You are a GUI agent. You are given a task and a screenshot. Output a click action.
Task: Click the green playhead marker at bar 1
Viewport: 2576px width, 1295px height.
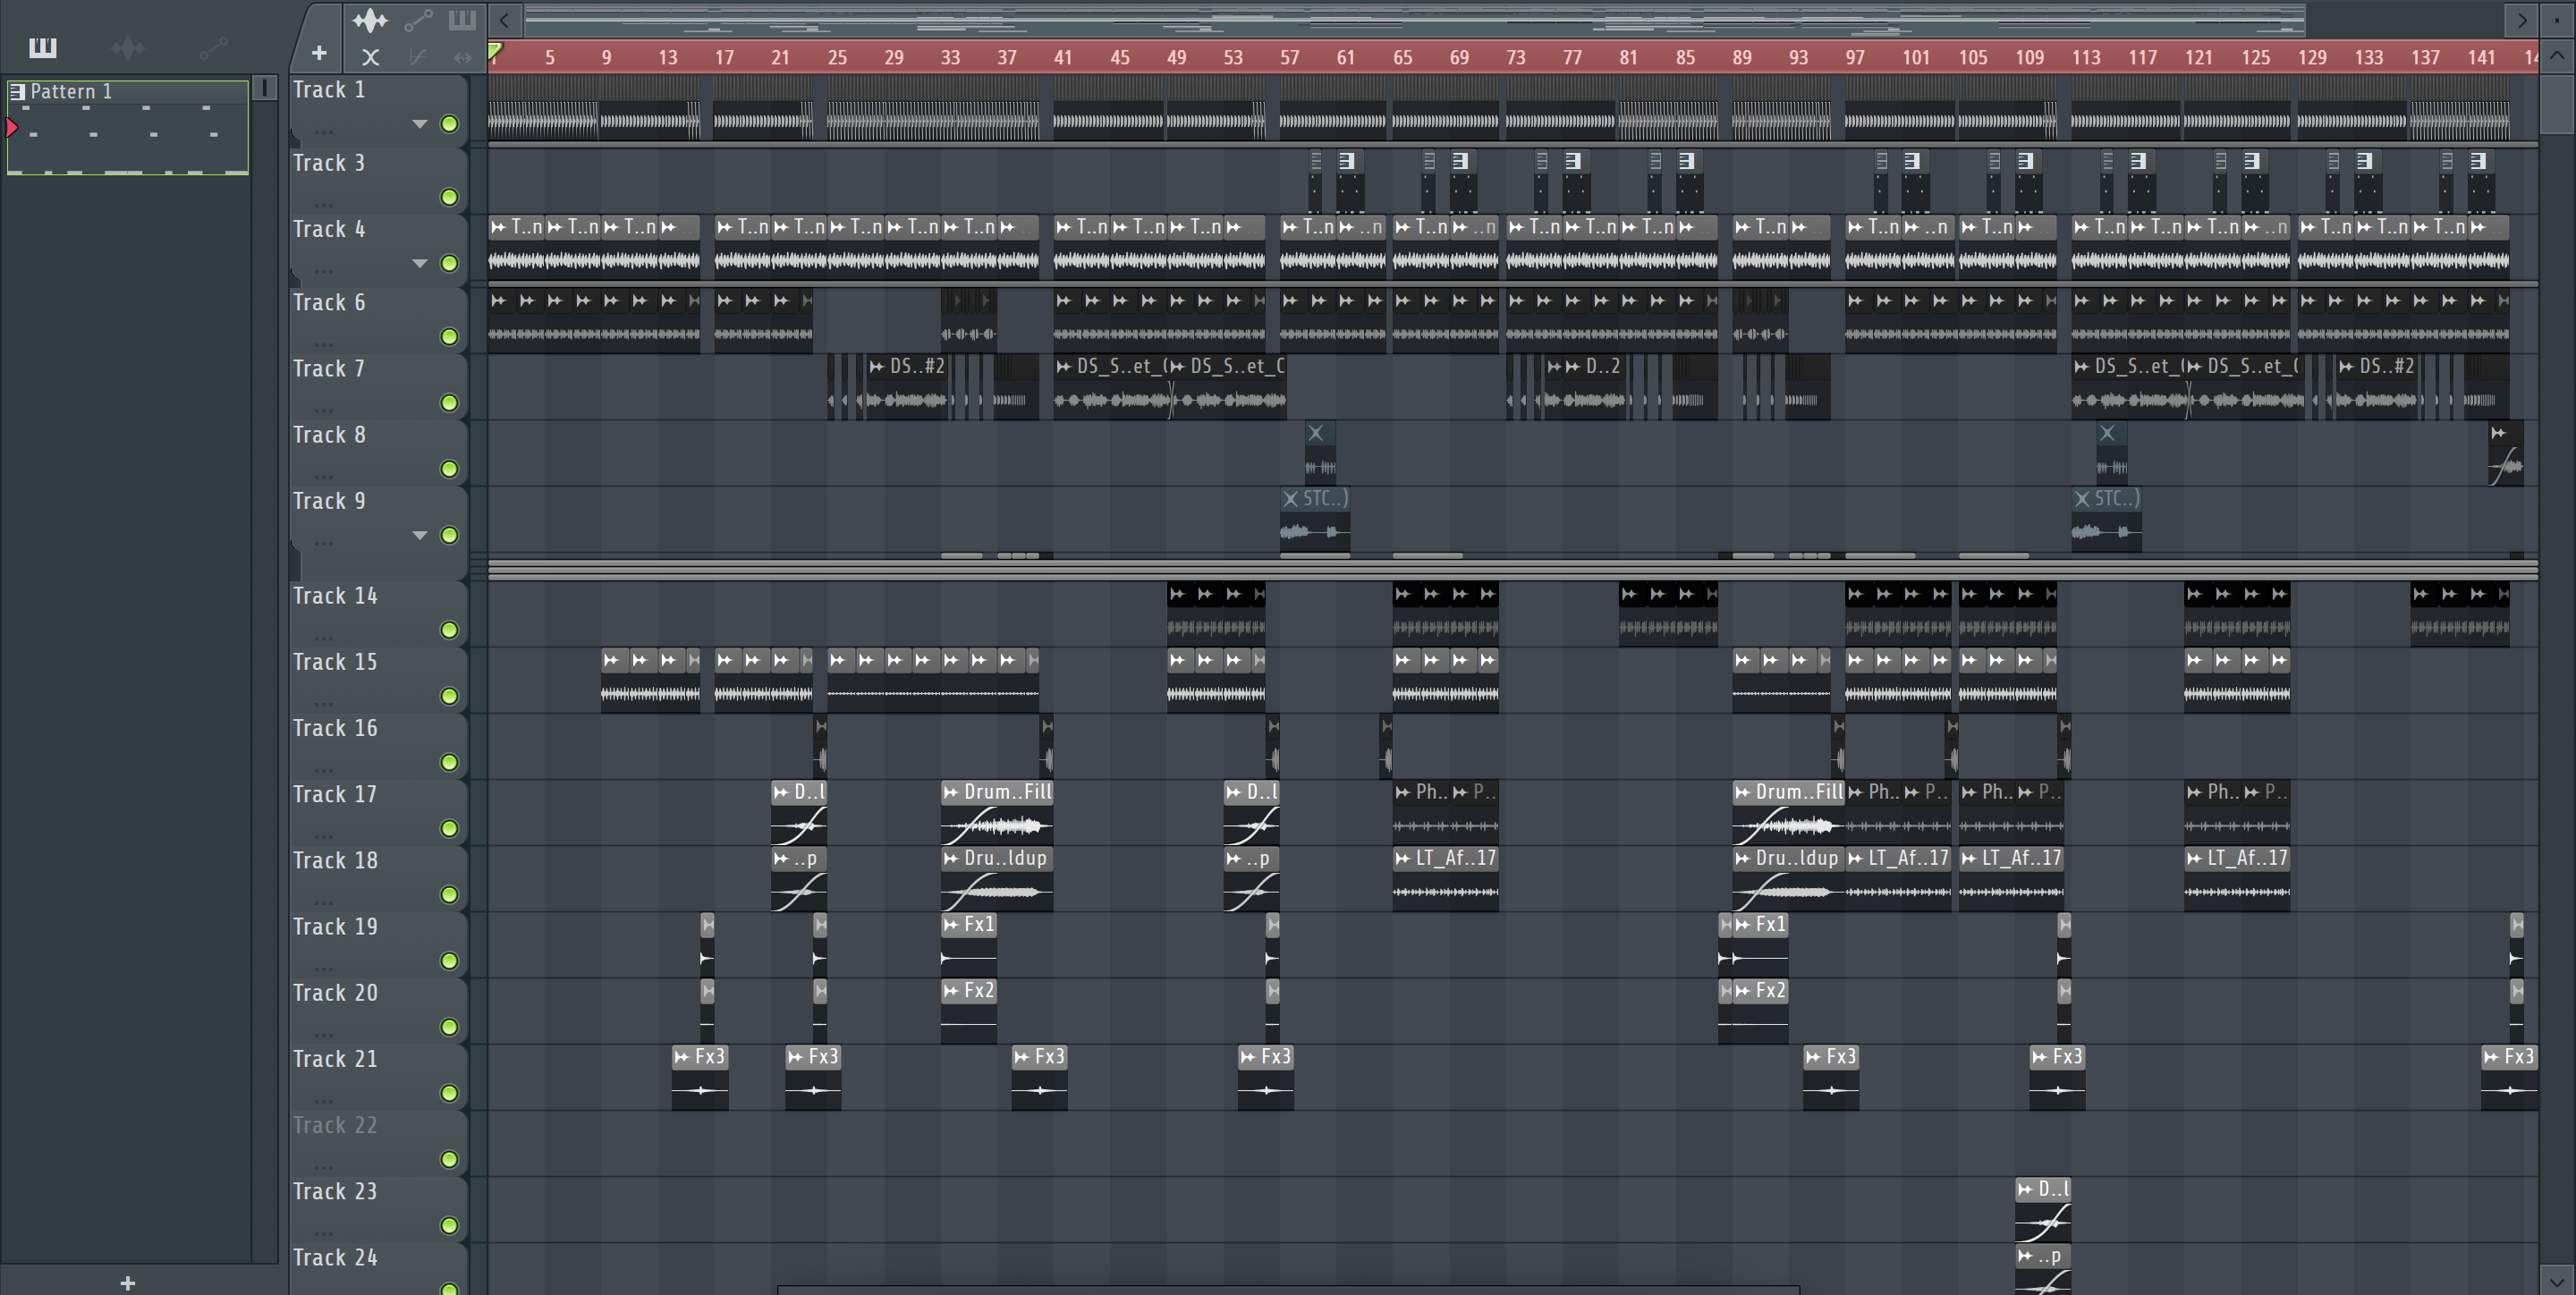(x=495, y=50)
